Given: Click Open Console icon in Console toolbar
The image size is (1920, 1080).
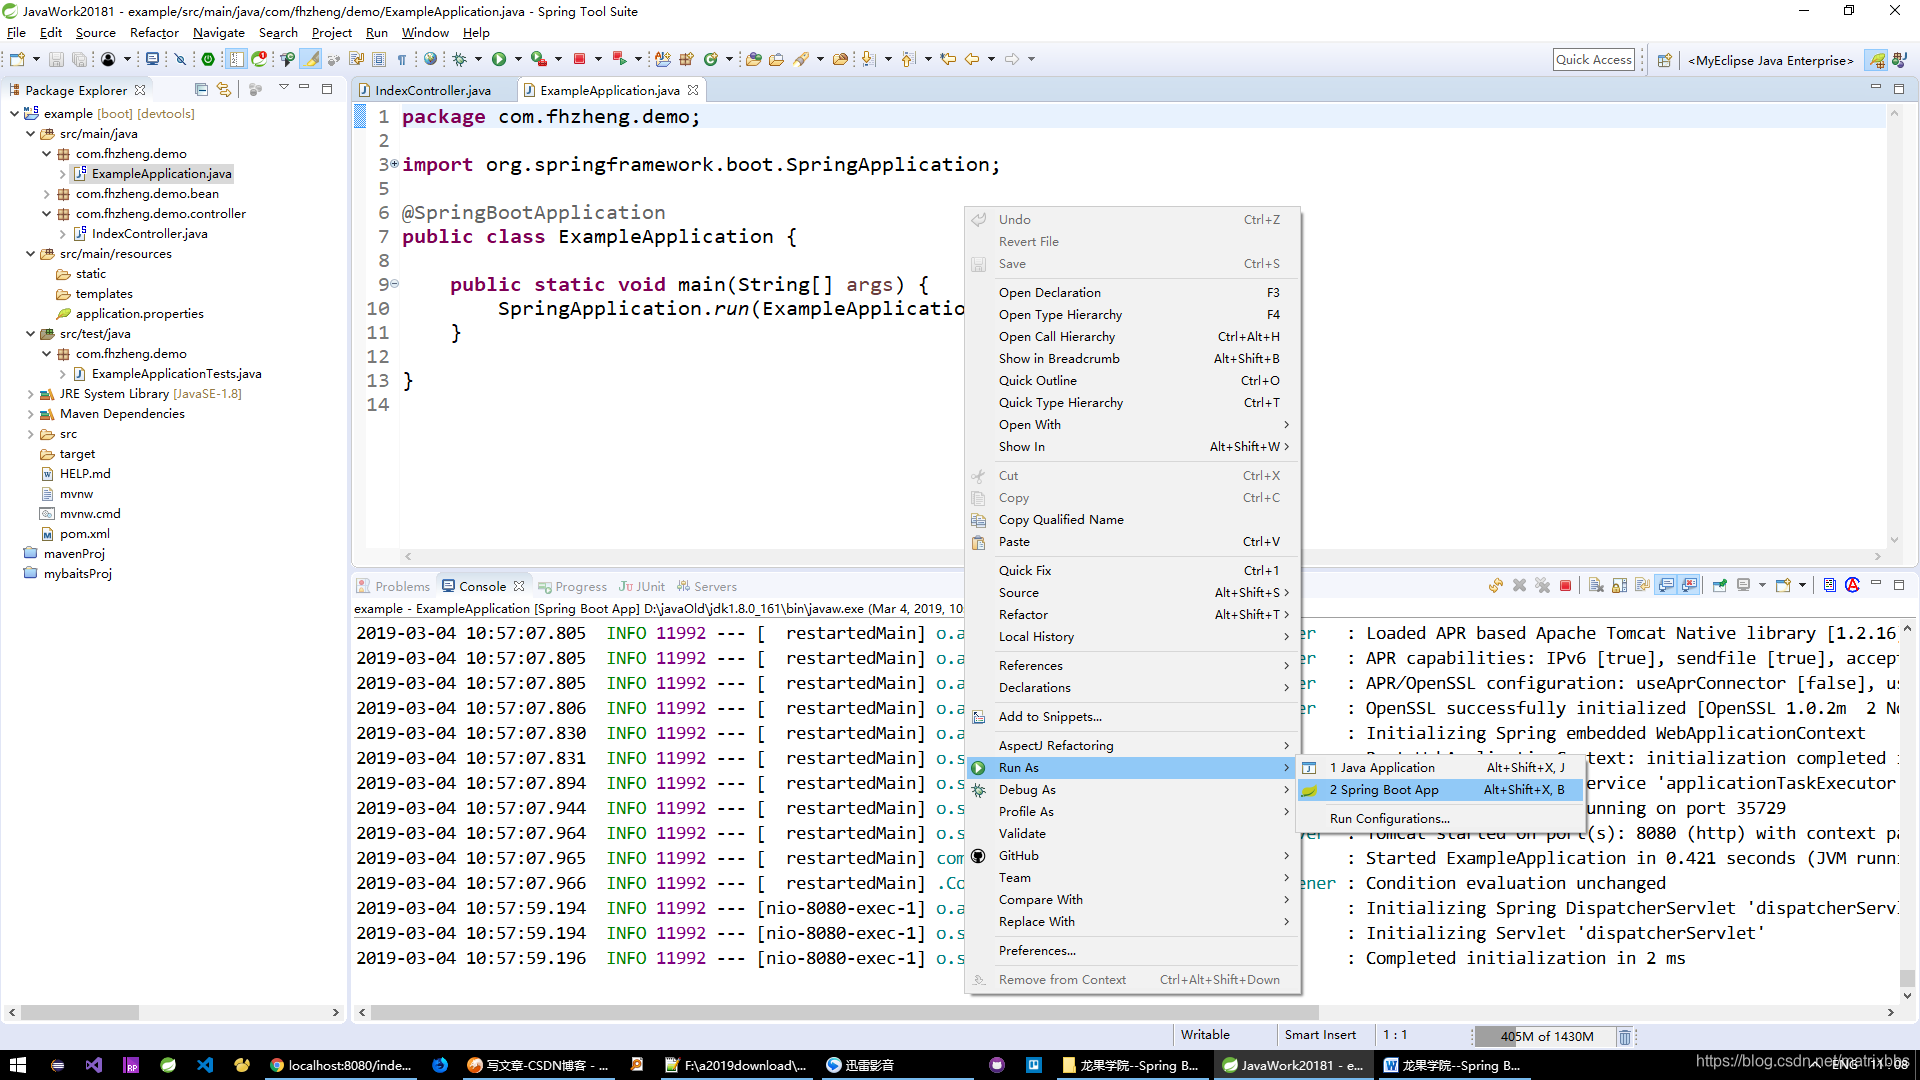Looking at the screenshot, I should pyautogui.click(x=1783, y=586).
